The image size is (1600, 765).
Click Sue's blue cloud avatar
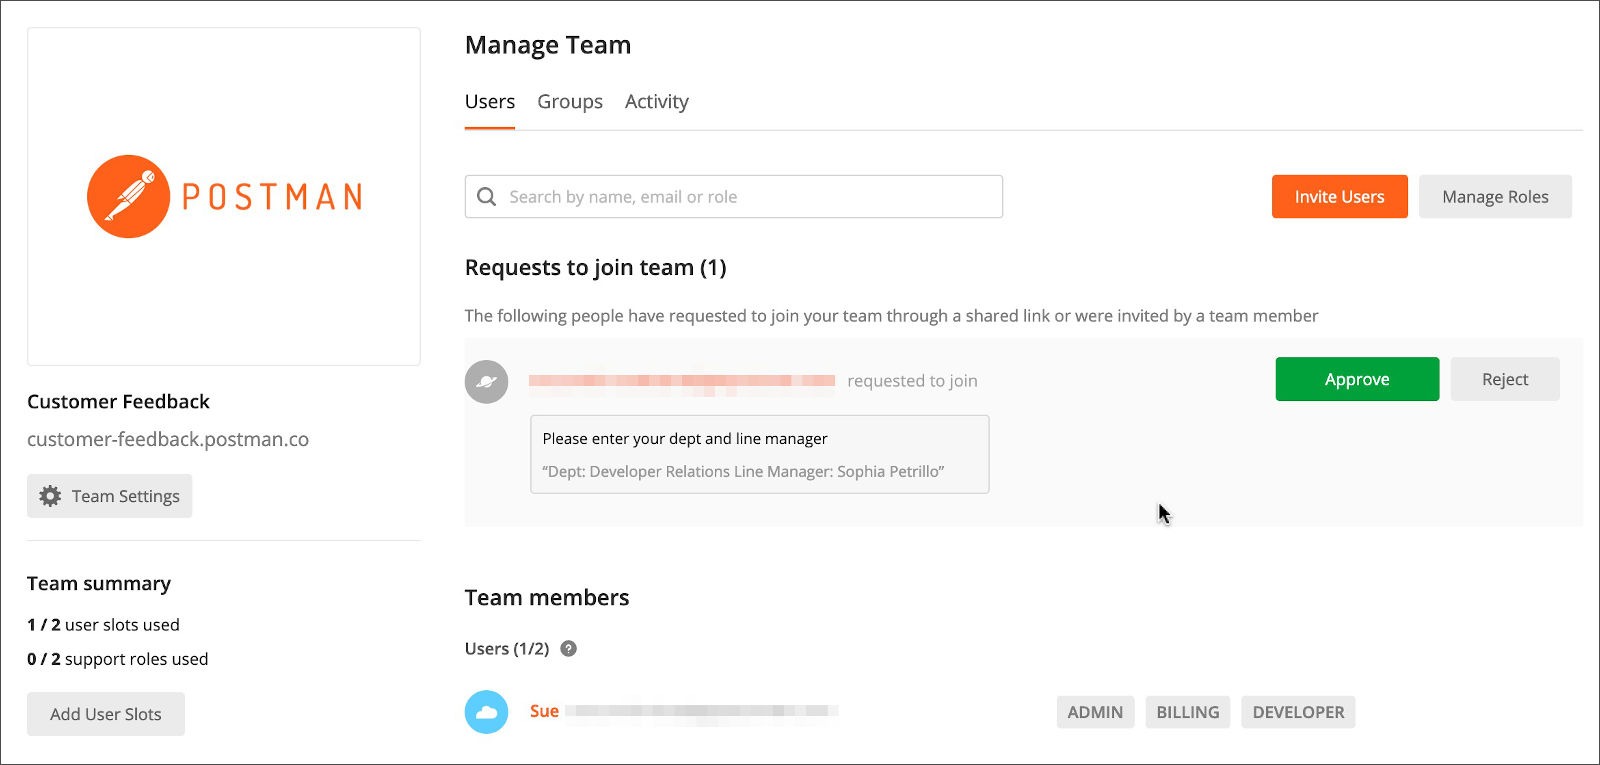[x=487, y=712]
